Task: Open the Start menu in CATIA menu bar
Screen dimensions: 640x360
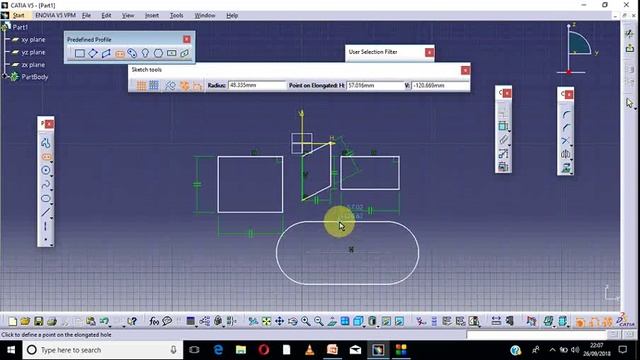Action: 18,16
